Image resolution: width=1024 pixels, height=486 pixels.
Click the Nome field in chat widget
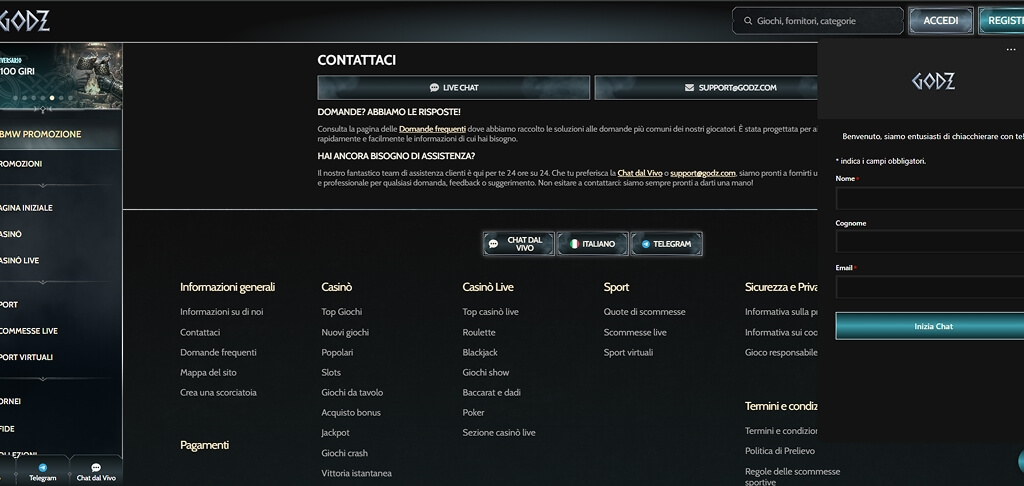point(930,198)
